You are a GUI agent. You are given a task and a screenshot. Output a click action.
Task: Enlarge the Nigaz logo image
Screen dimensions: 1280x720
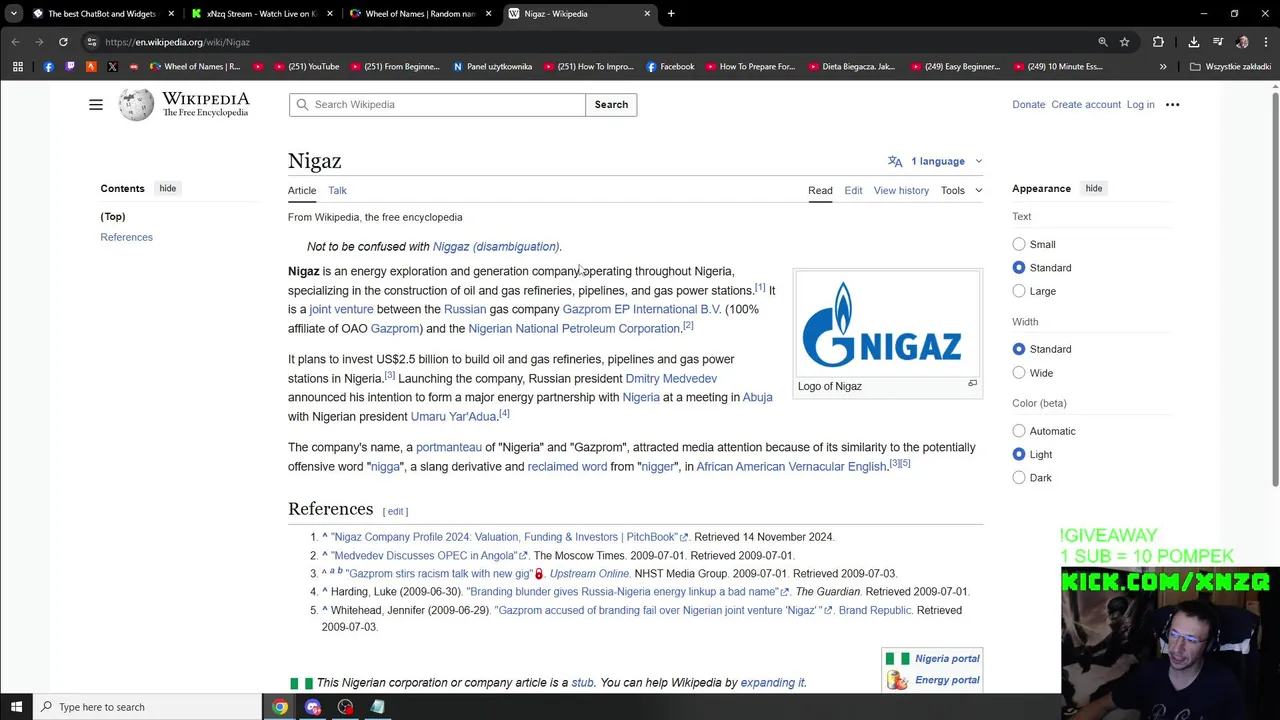click(972, 383)
